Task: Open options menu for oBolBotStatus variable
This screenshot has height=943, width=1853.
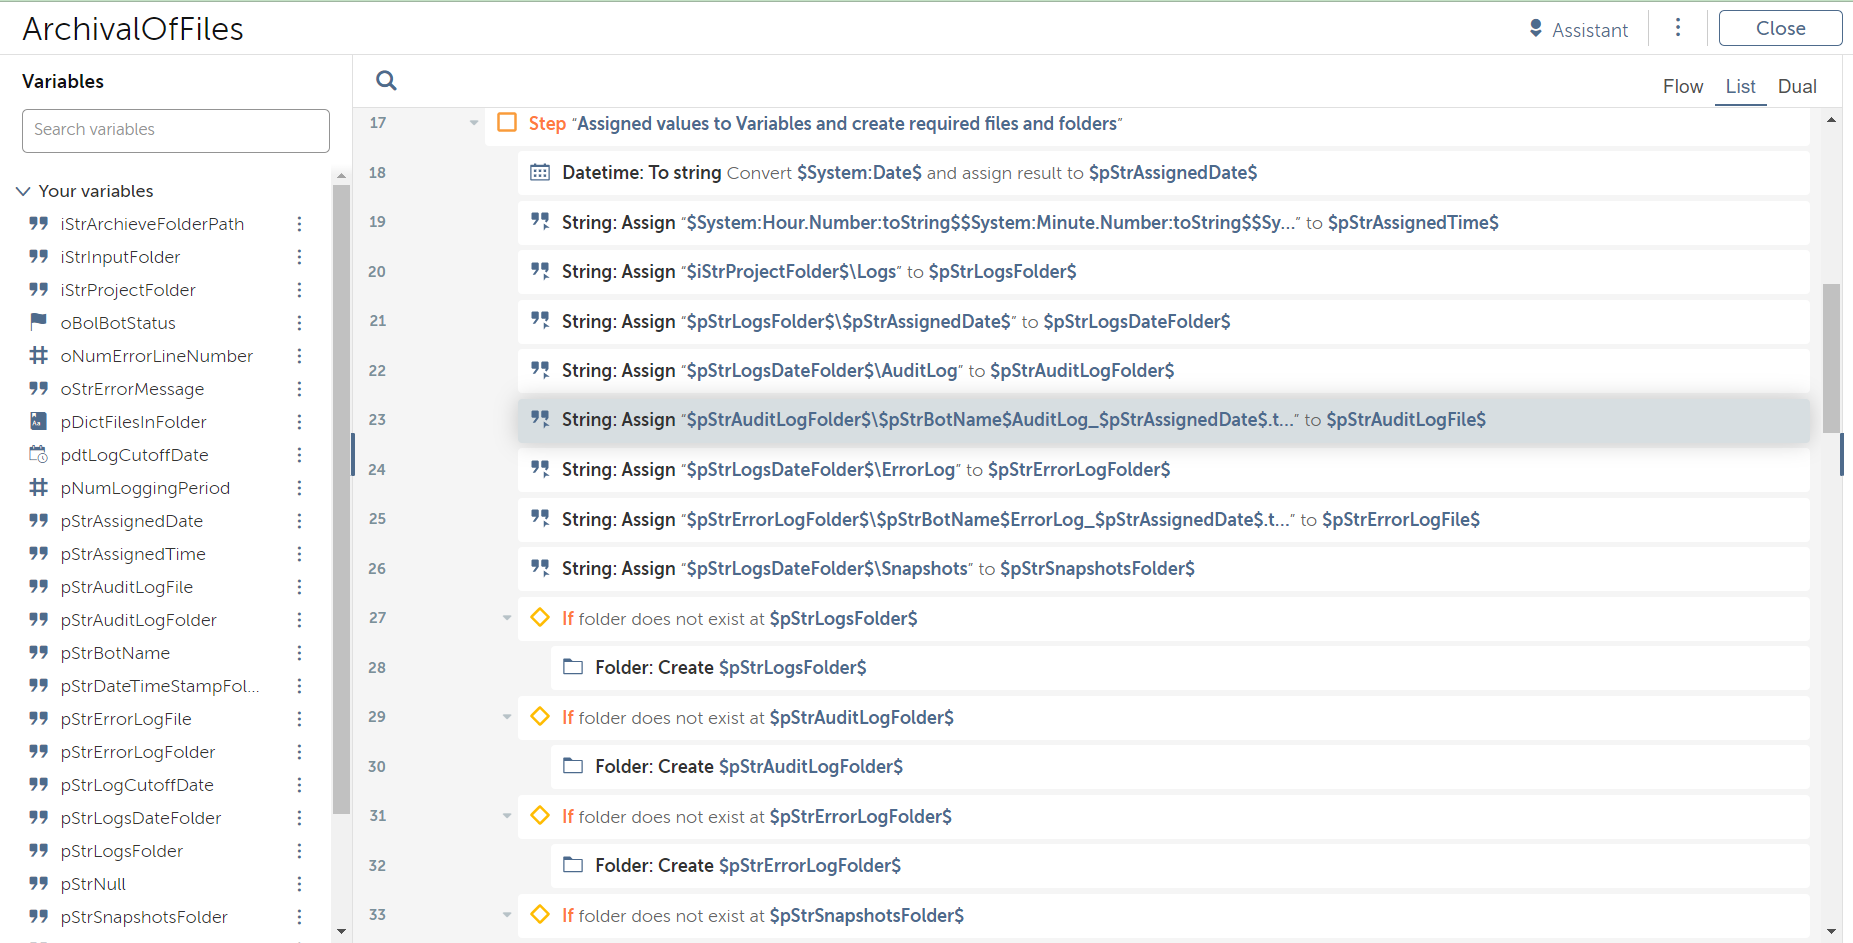Action: pyautogui.click(x=299, y=323)
